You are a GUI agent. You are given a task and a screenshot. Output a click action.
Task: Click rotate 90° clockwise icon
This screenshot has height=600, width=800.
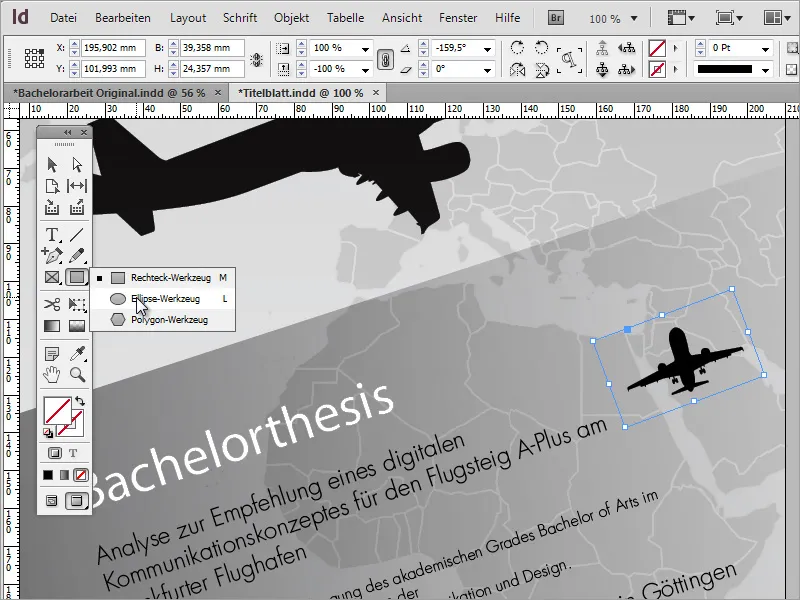point(517,48)
